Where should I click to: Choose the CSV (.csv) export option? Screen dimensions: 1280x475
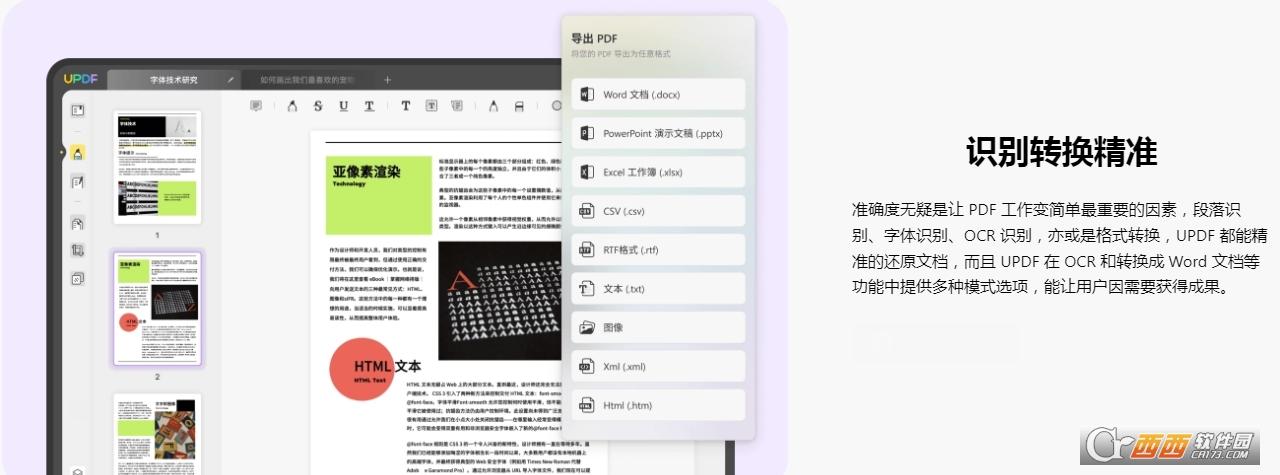(658, 211)
